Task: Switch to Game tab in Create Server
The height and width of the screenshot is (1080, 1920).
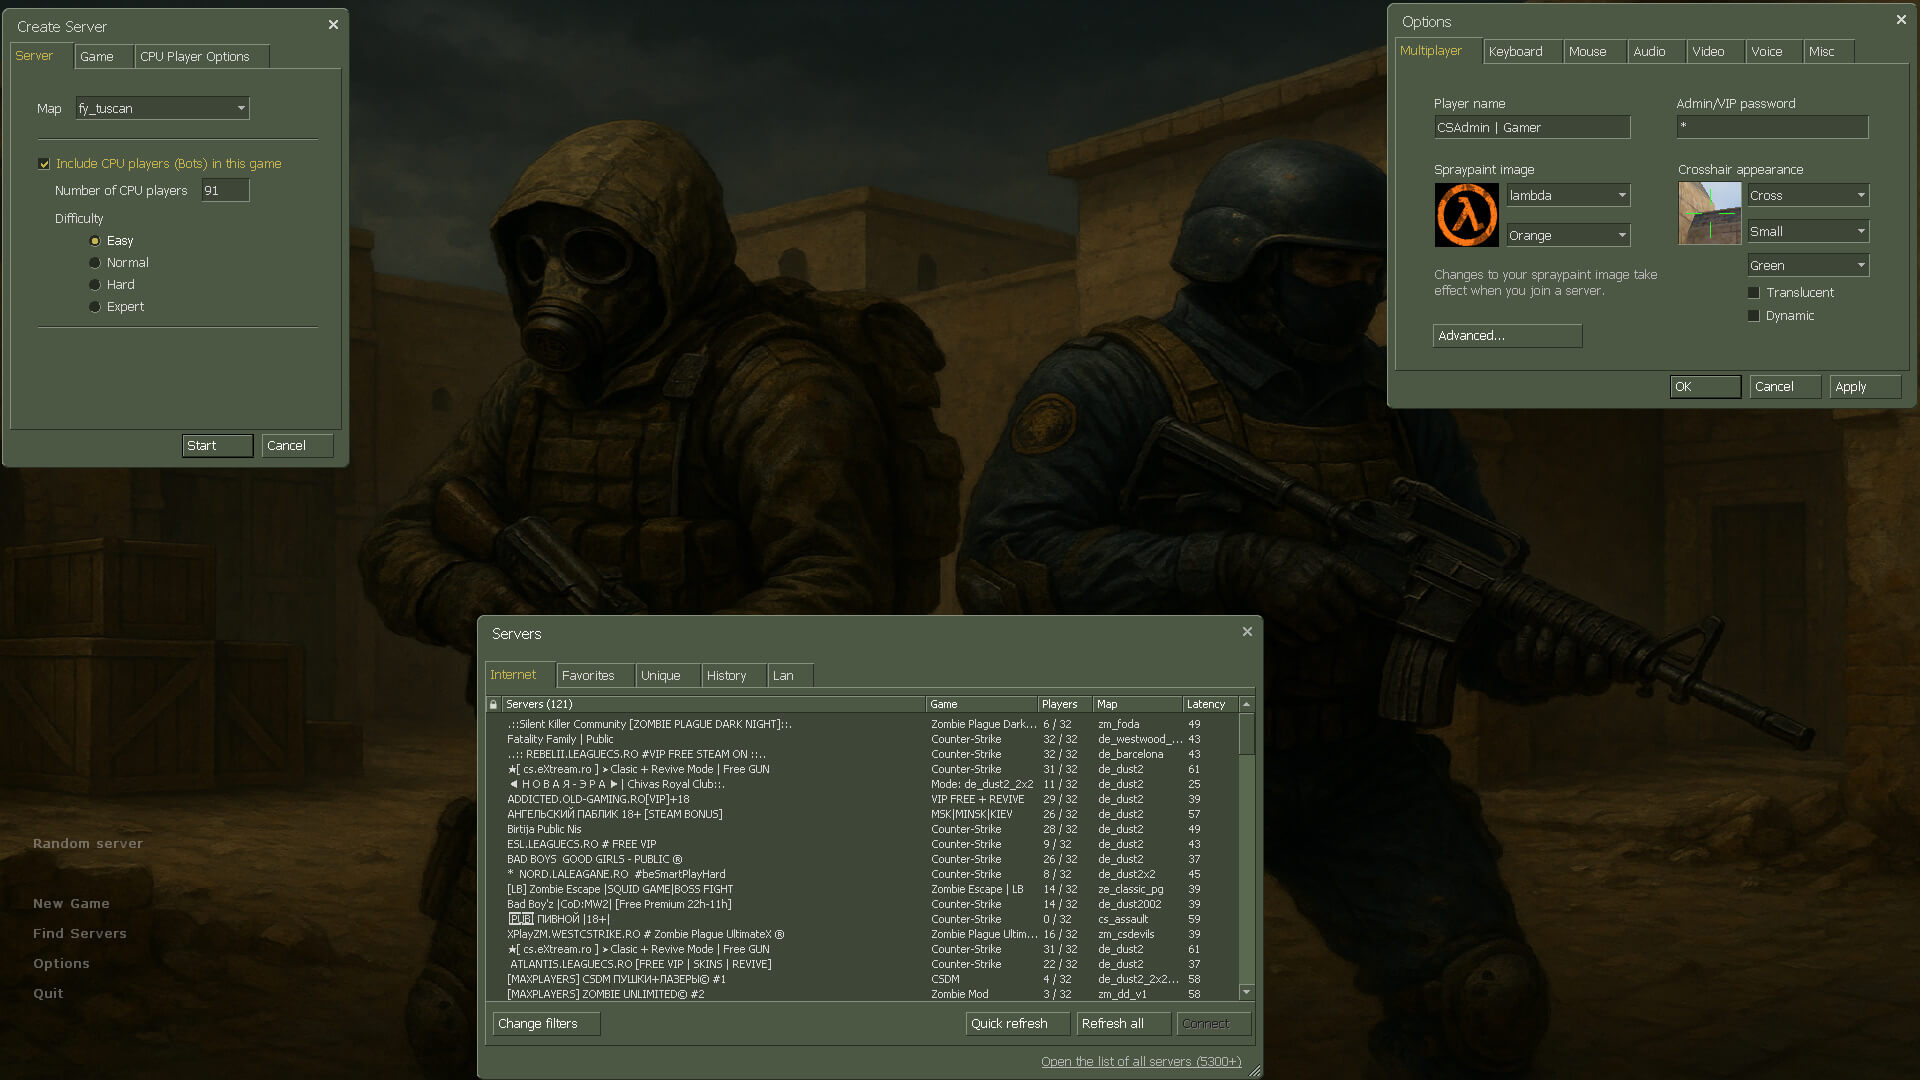Action: [x=104, y=57]
